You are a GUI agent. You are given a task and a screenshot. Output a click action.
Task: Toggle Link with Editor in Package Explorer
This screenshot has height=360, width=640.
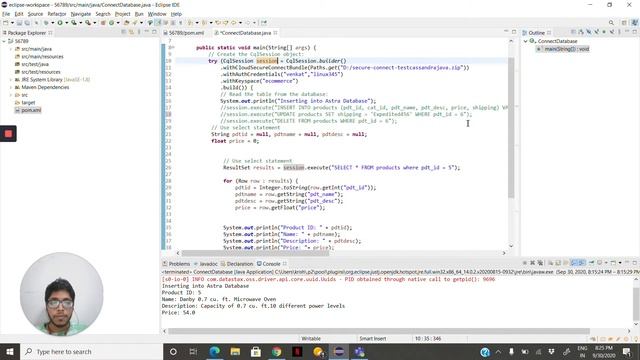tap(131, 32)
